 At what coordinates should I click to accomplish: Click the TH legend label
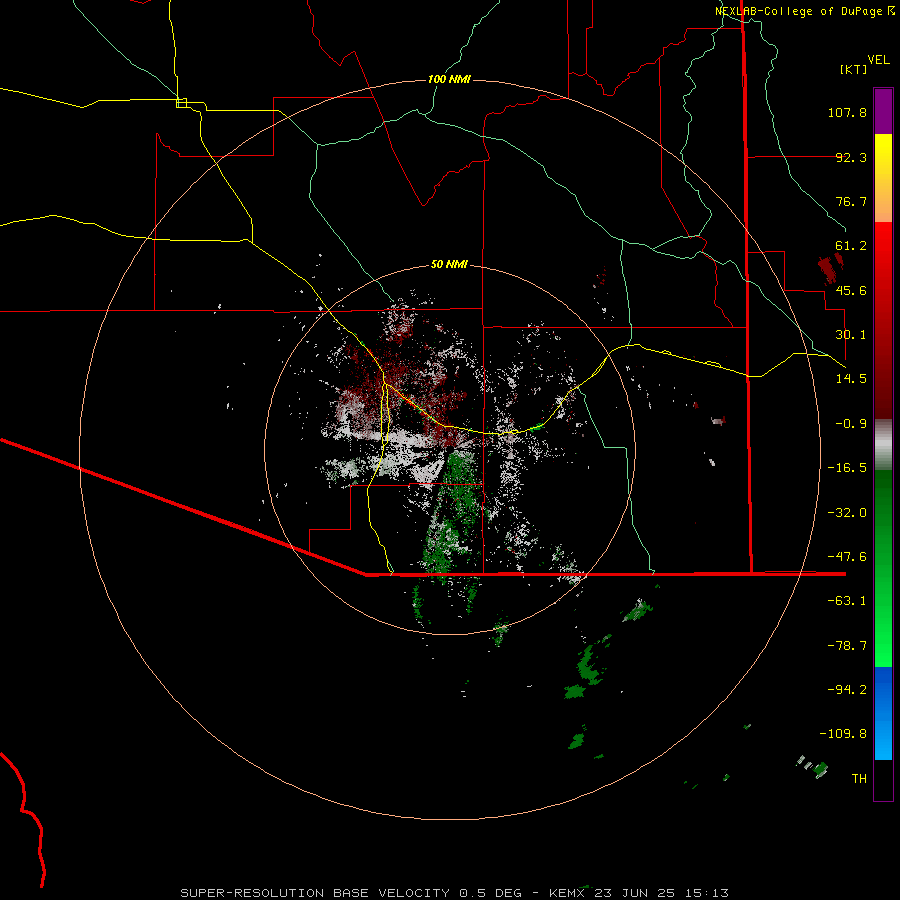859,779
